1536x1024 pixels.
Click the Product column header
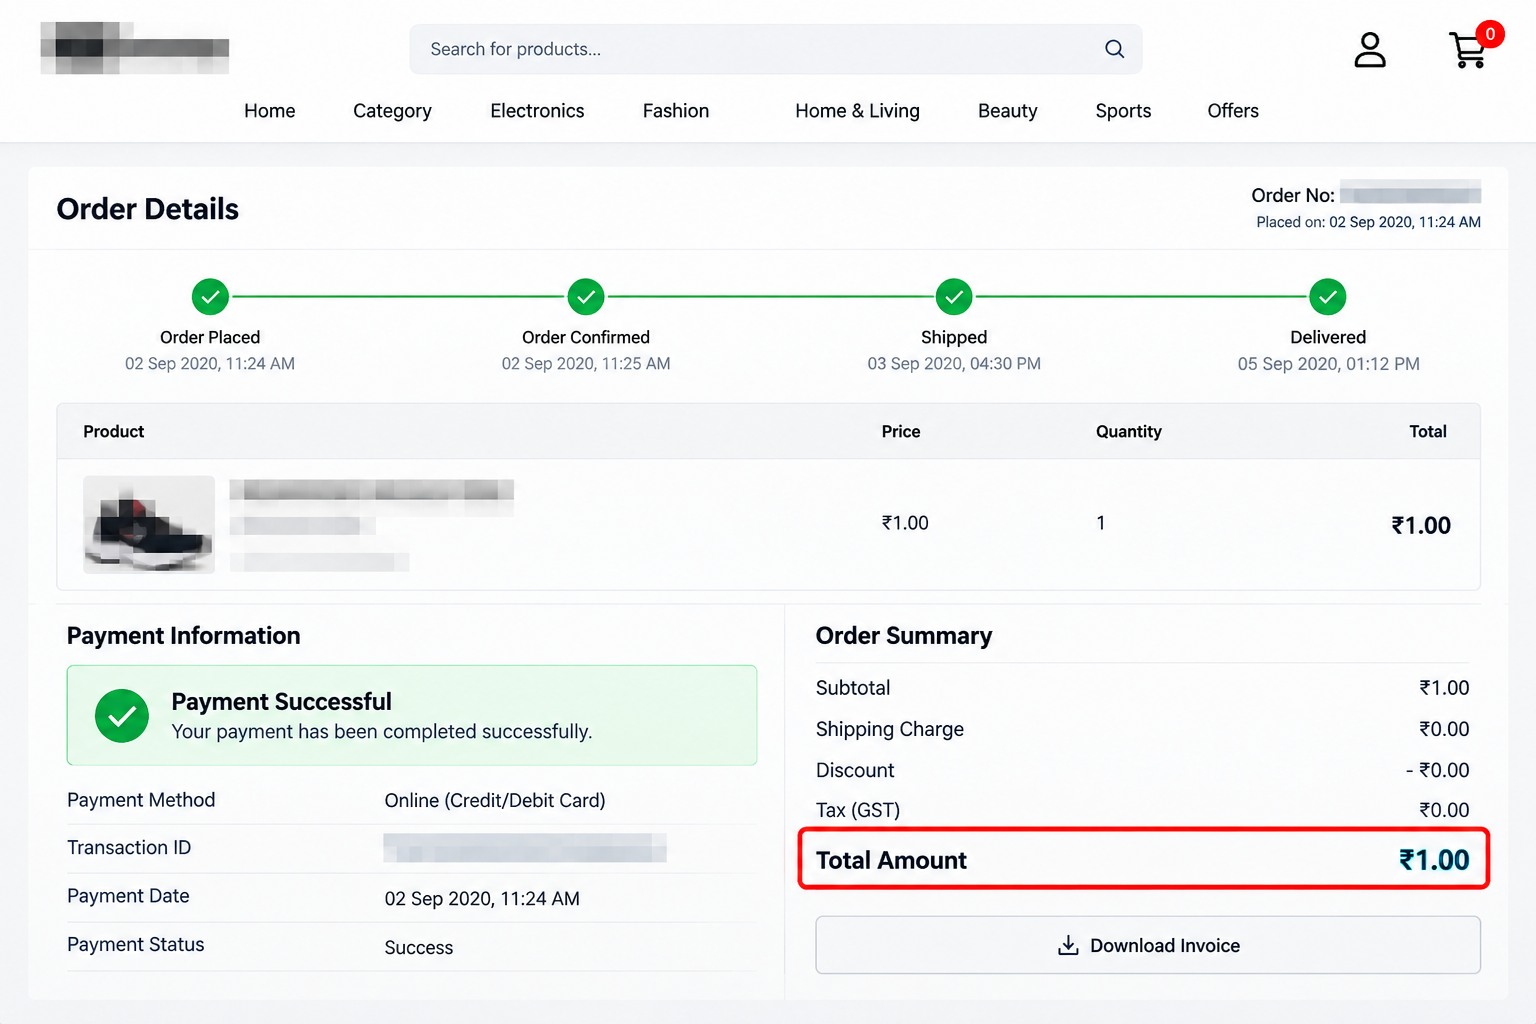click(114, 432)
